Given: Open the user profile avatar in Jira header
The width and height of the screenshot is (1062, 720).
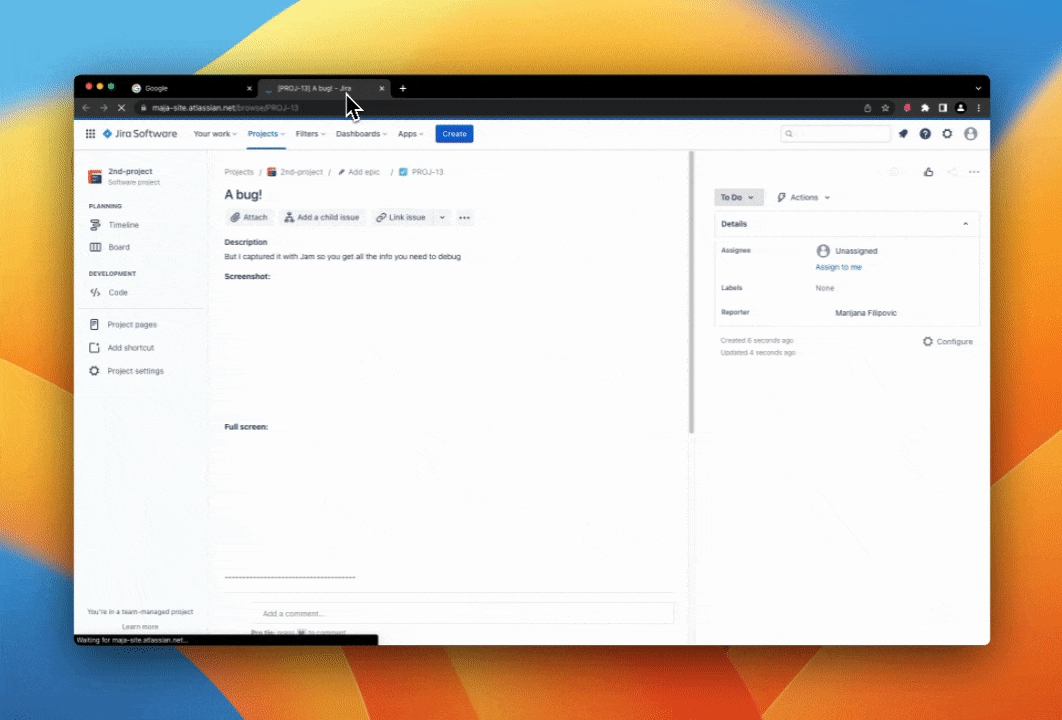Looking at the screenshot, I should click(970, 134).
